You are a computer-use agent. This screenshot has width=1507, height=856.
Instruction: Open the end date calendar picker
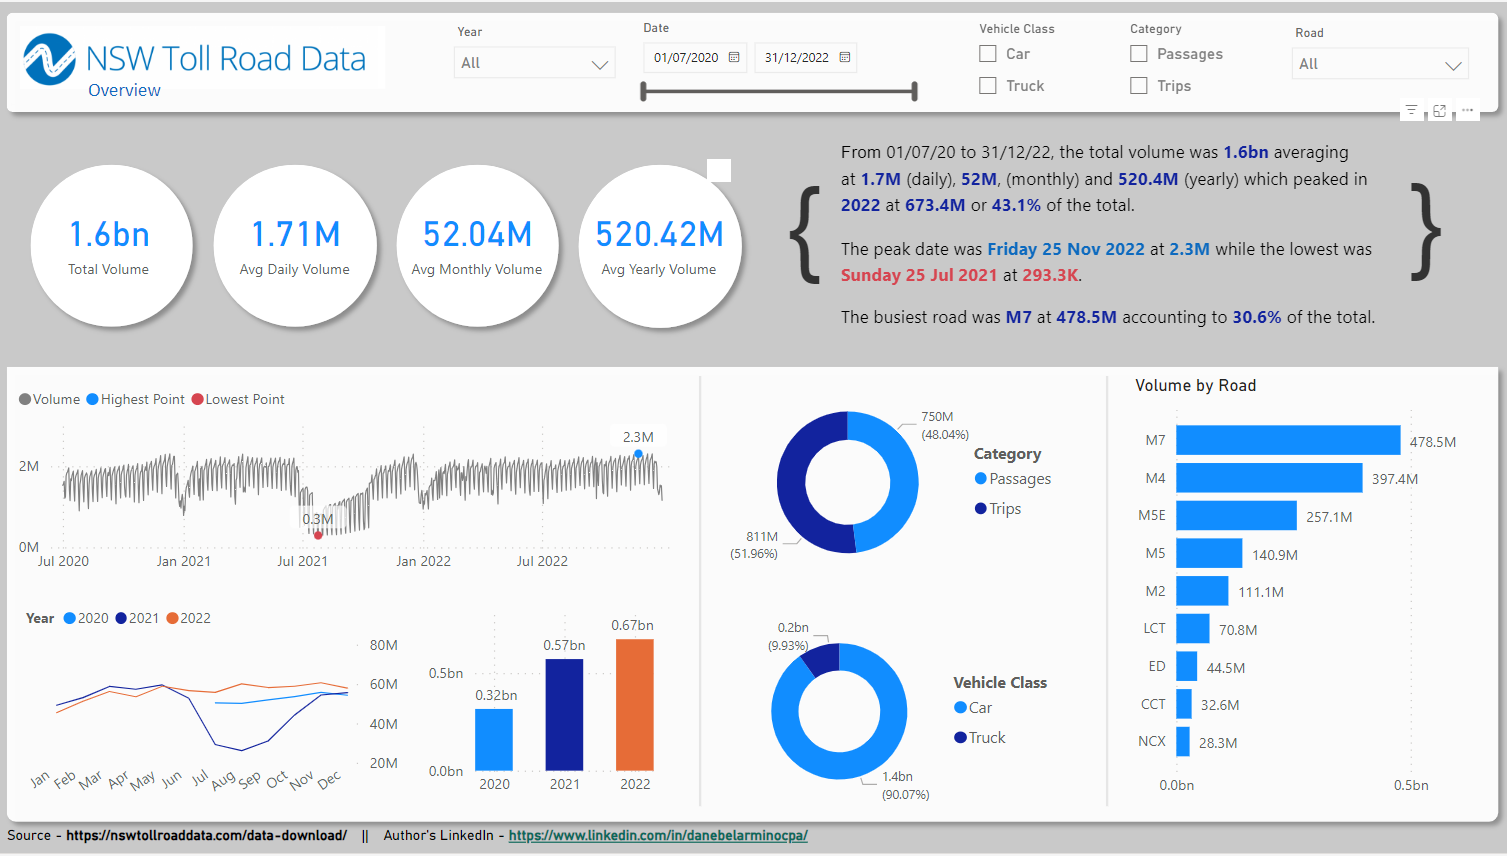pyautogui.click(x=845, y=58)
